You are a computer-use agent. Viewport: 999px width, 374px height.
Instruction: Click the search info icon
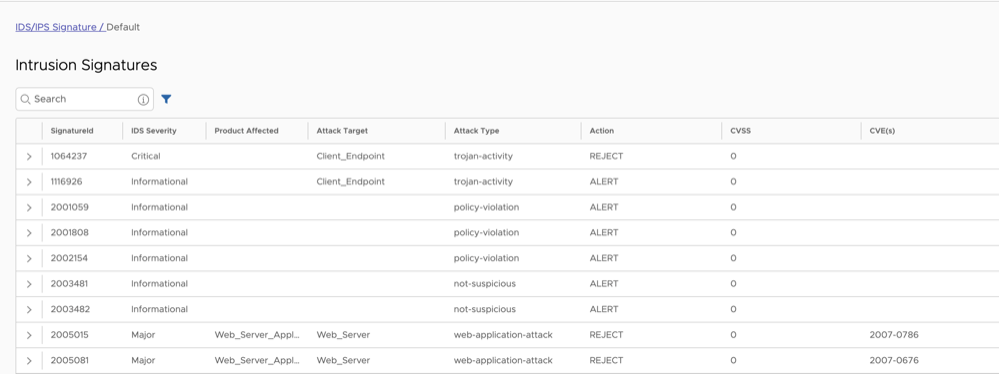pos(143,99)
